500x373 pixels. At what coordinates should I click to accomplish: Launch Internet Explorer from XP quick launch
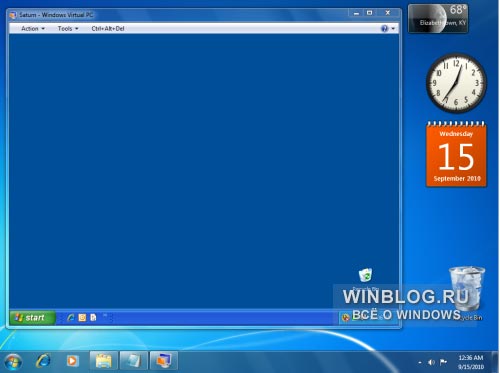(71, 318)
